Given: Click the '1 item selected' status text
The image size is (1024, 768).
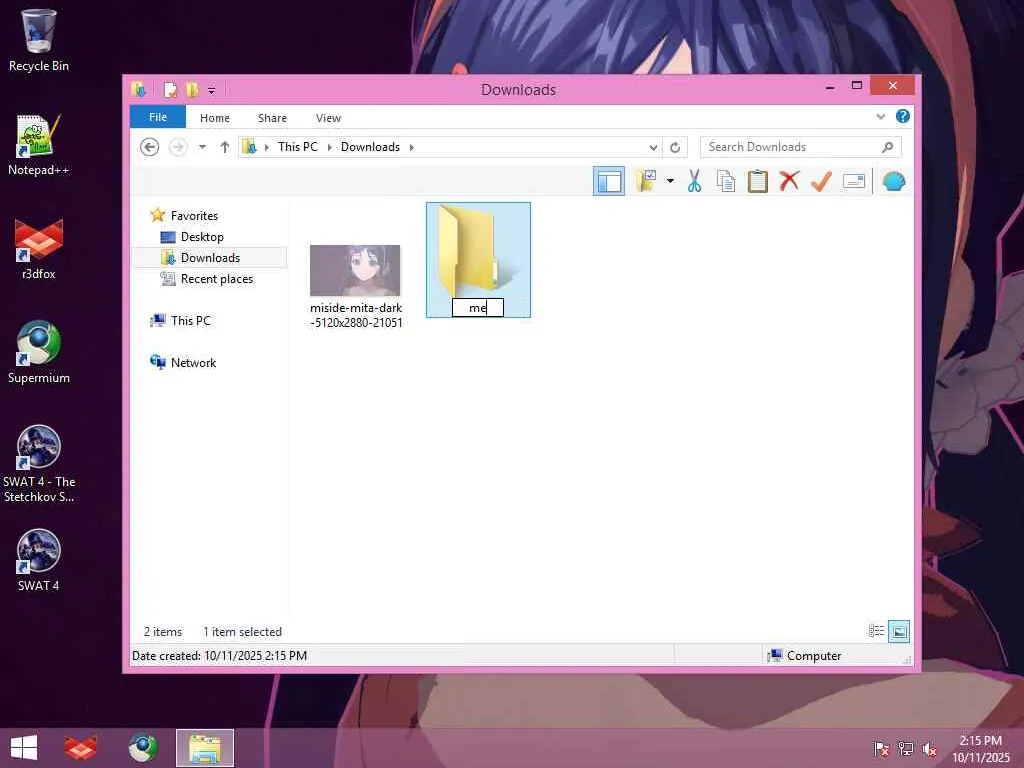Looking at the screenshot, I should (242, 632).
